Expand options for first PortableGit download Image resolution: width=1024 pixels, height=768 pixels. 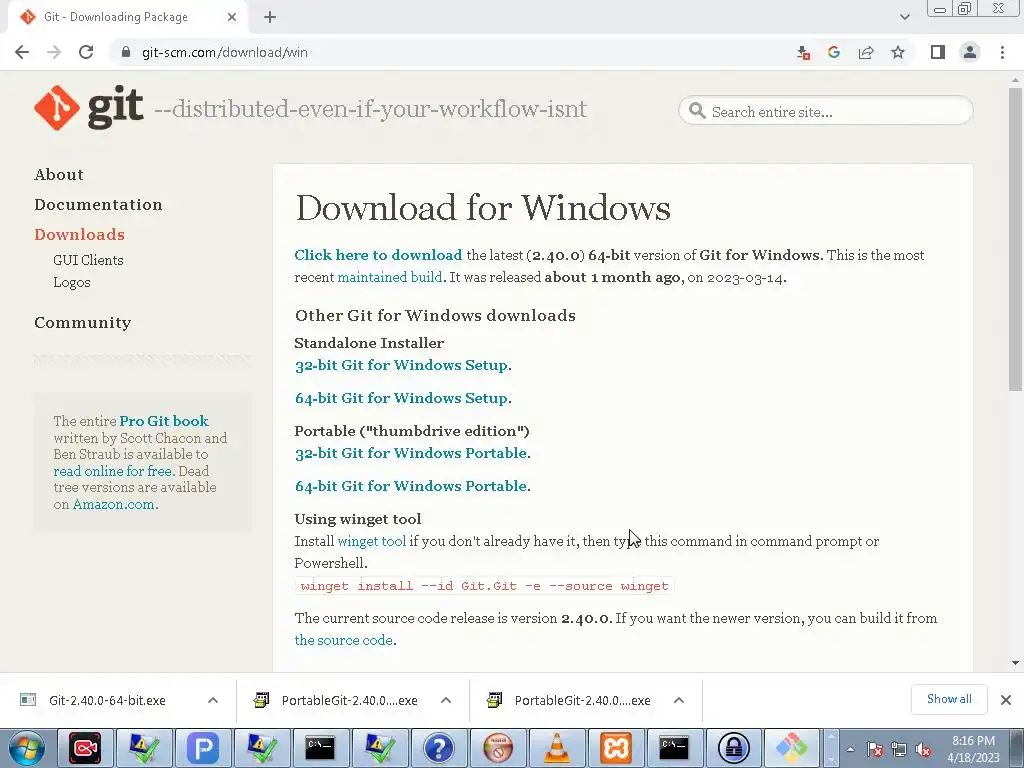click(x=446, y=700)
